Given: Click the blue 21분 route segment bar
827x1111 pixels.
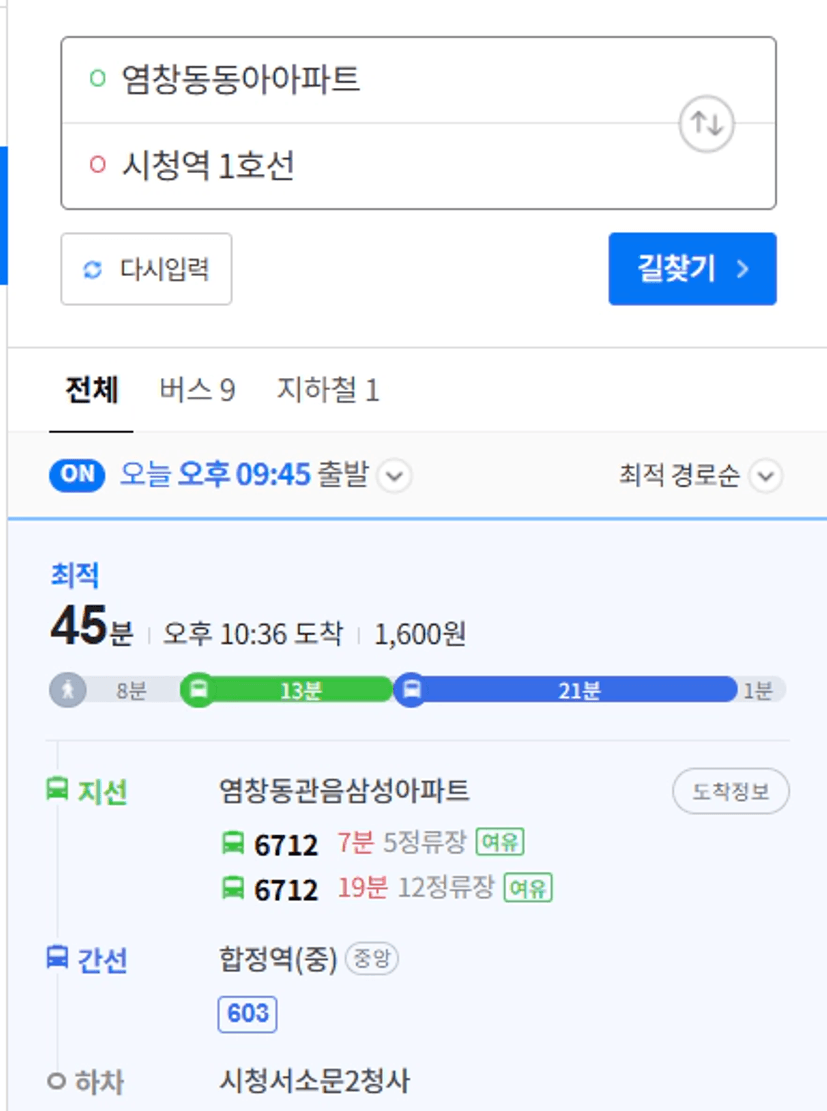Looking at the screenshot, I should (x=578, y=689).
